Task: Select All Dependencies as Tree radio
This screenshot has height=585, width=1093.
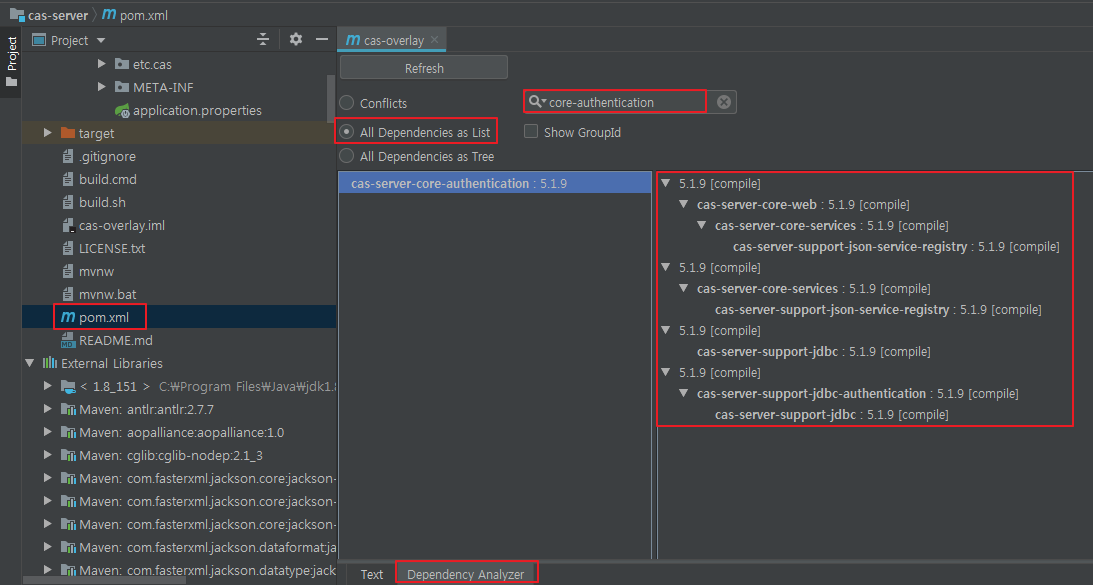Action: pos(346,156)
